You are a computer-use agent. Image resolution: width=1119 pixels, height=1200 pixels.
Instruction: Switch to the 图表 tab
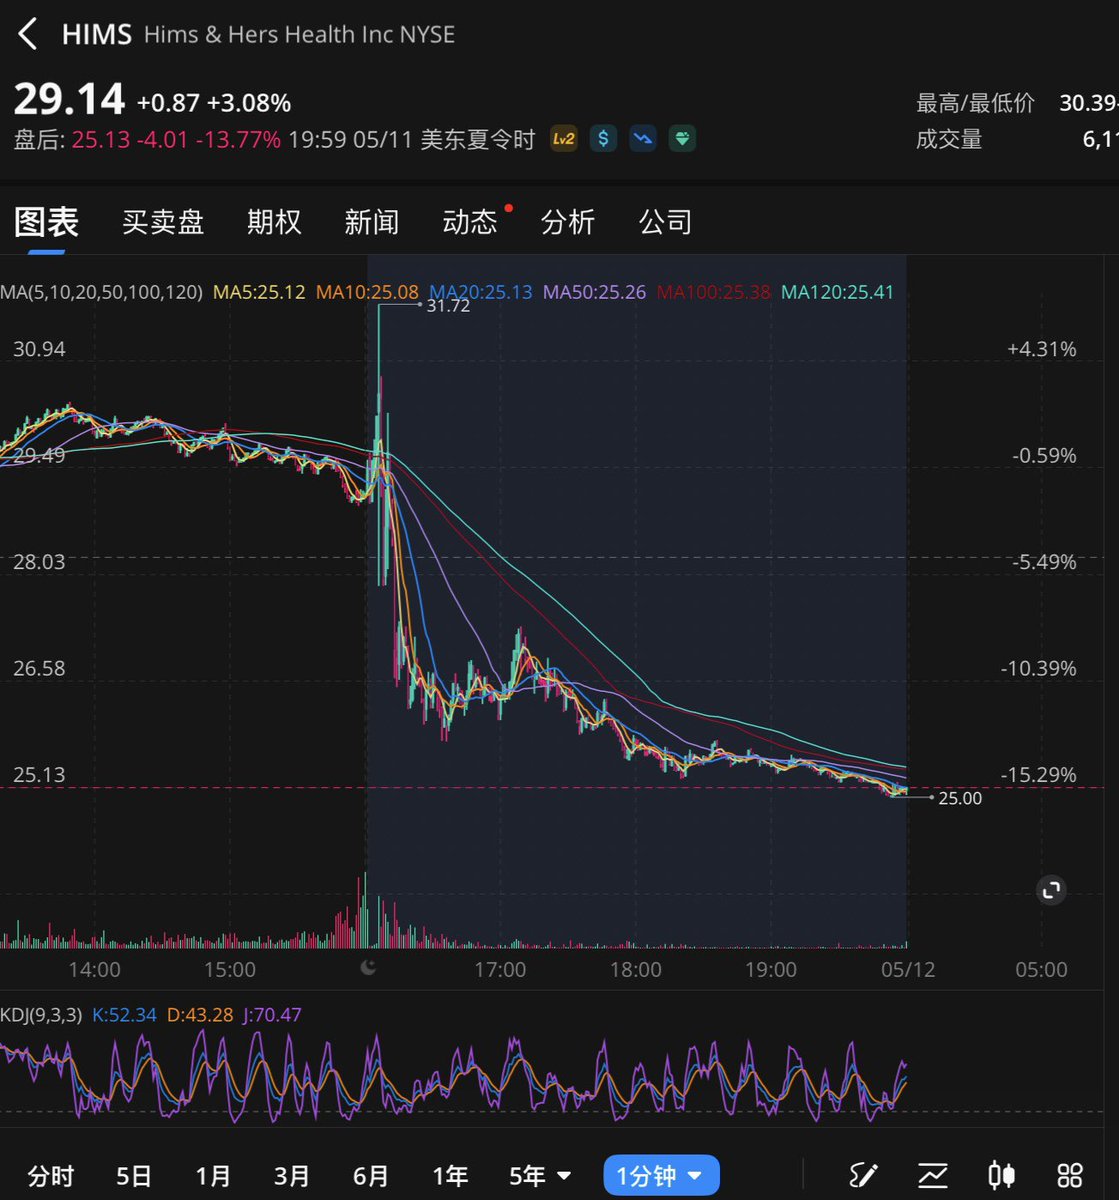tap(46, 221)
